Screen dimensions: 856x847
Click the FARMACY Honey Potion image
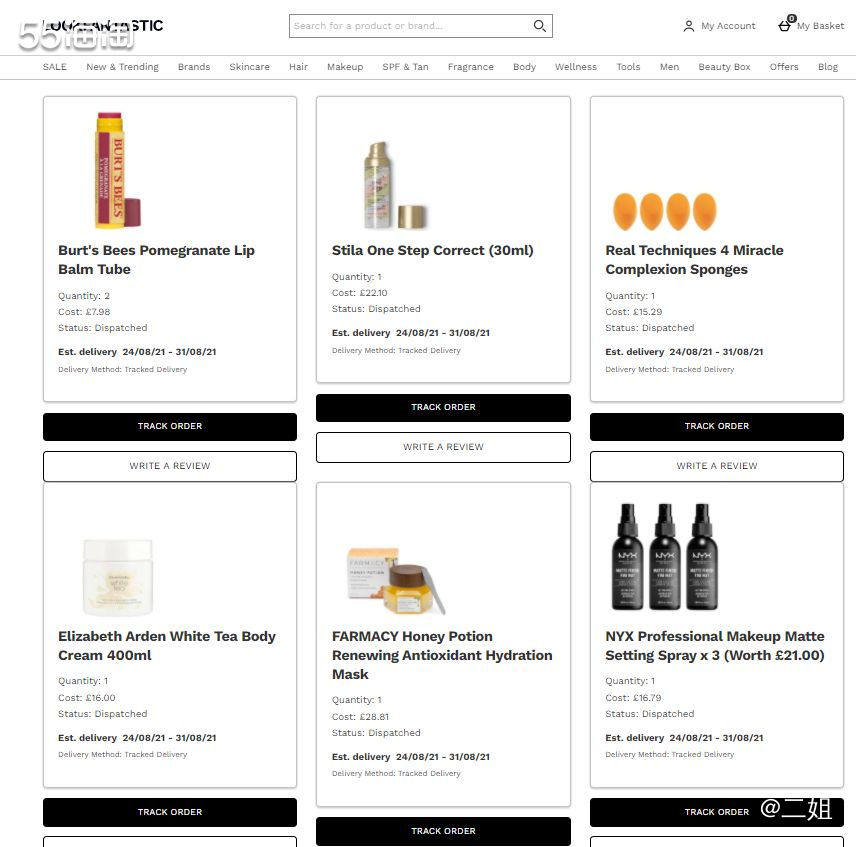click(x=396, y=581)
